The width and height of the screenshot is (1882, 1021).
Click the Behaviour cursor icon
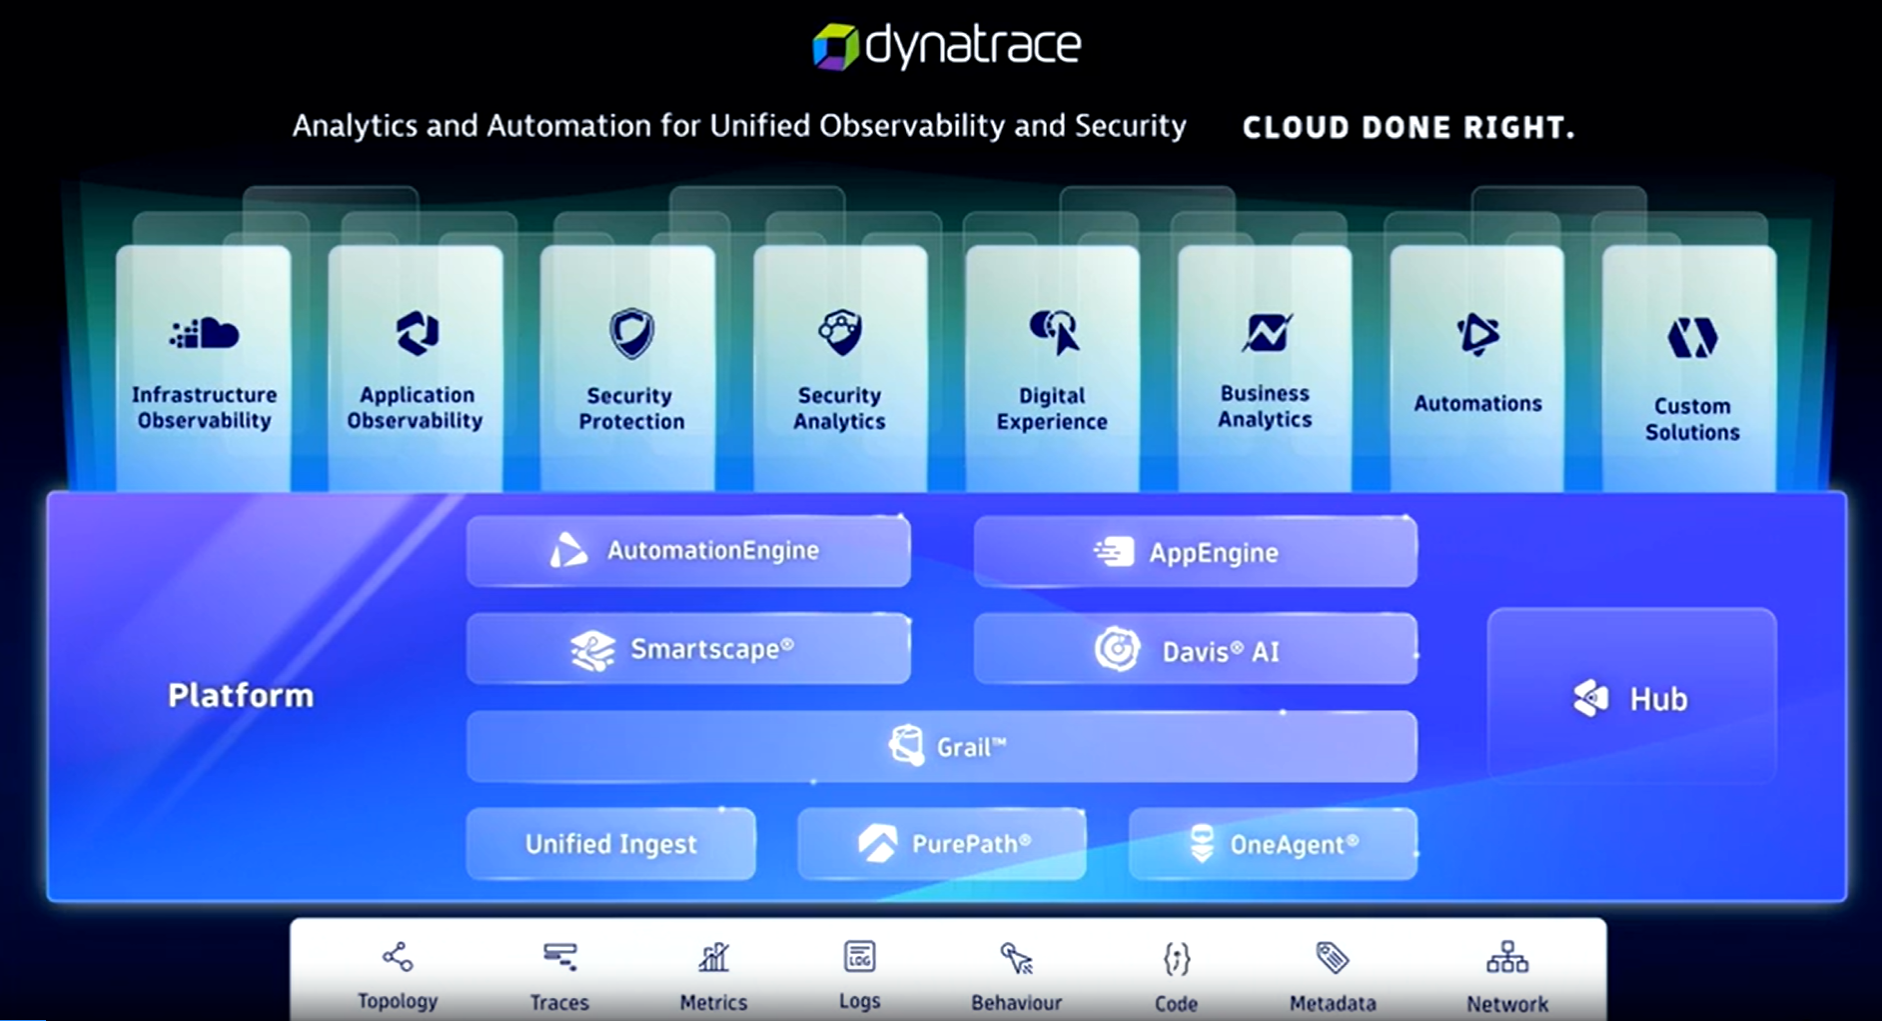tap(1015, 957)
